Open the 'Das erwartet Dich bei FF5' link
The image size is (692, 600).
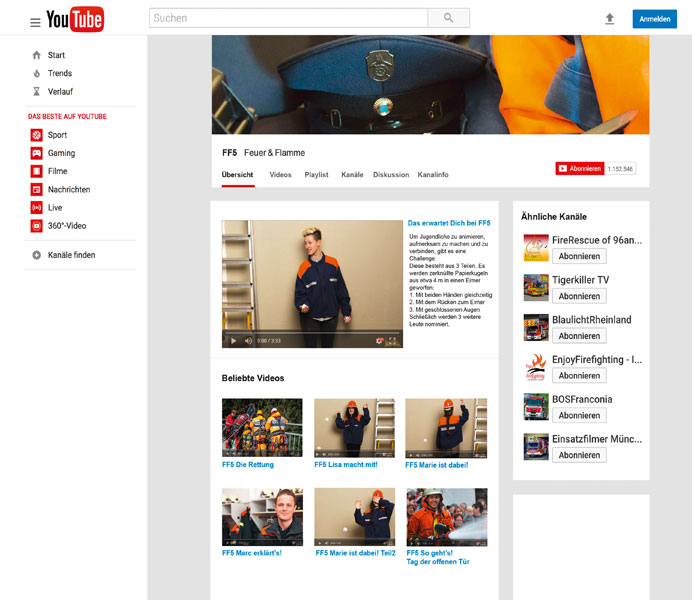(449, 223)
